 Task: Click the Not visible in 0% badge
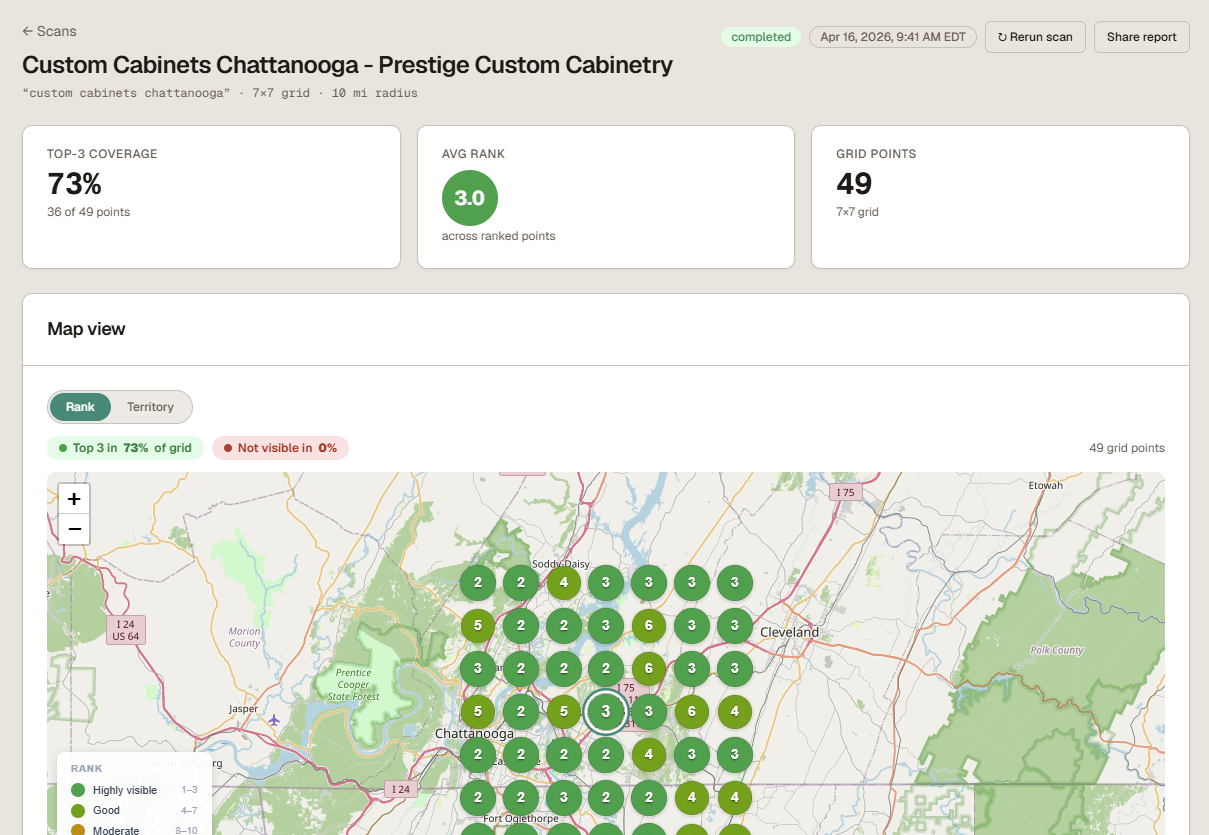[280, 448]
